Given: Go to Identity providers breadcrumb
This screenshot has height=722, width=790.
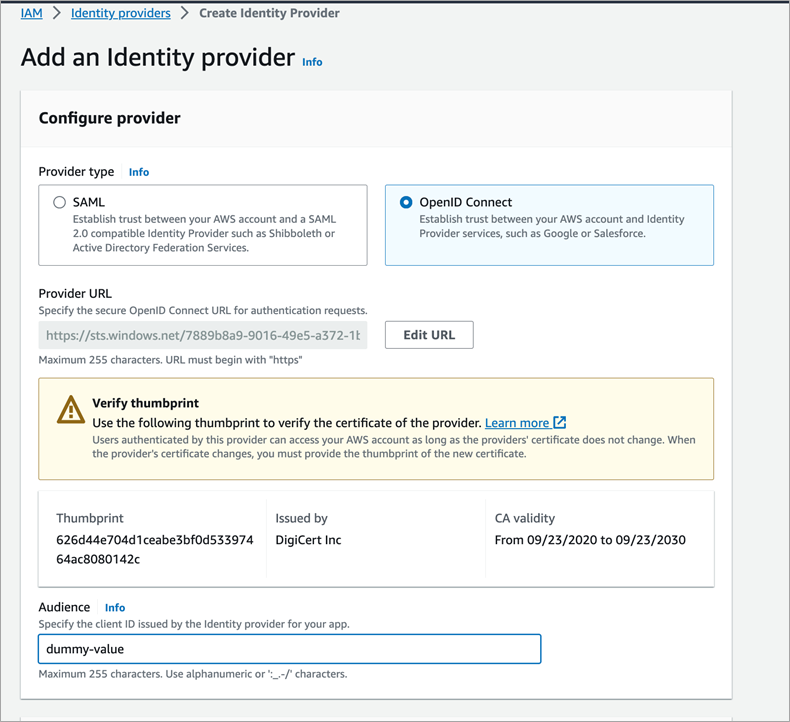Looking at the screenshot, I should [x=120, y=14].
